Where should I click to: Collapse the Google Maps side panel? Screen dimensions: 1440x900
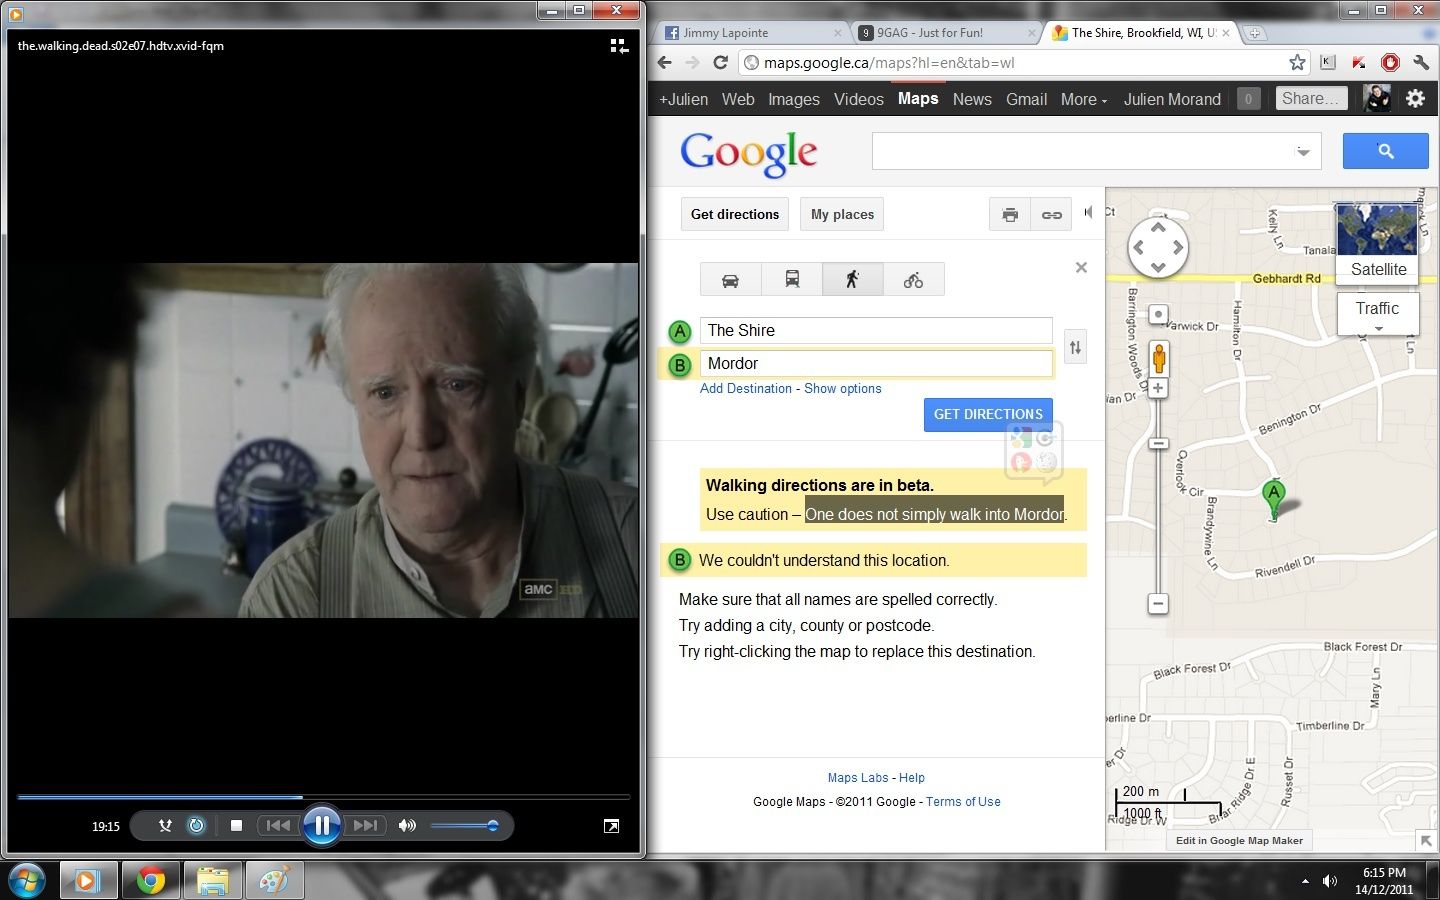[x=1088, y=212]
